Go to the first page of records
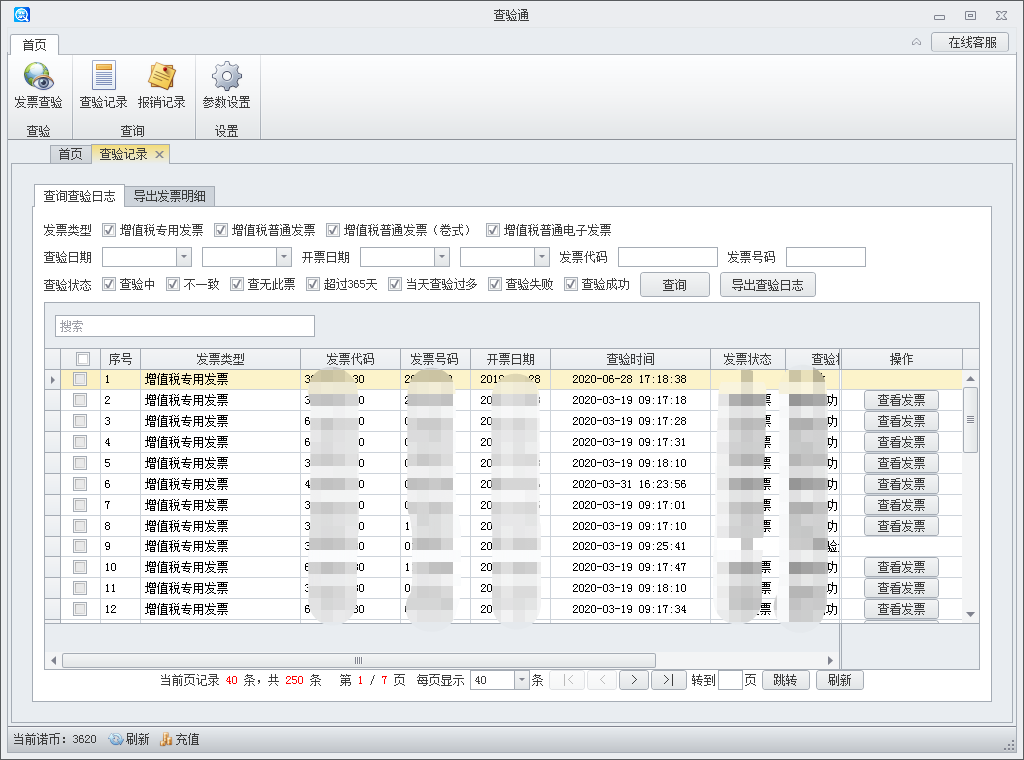Image resolution: width=1024 pixels, height=760 pixels. 568,680
